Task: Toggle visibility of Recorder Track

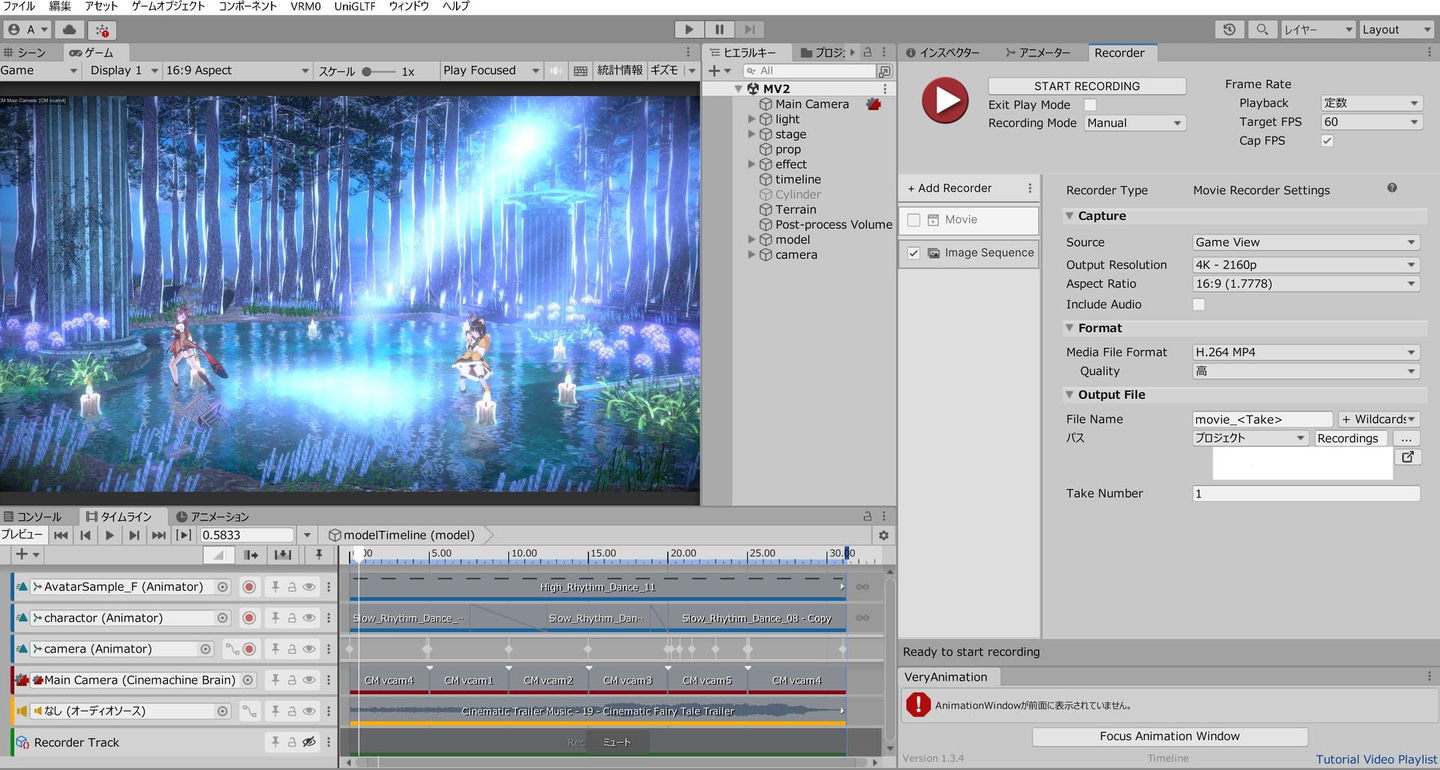Action: (x=309, y=742)
